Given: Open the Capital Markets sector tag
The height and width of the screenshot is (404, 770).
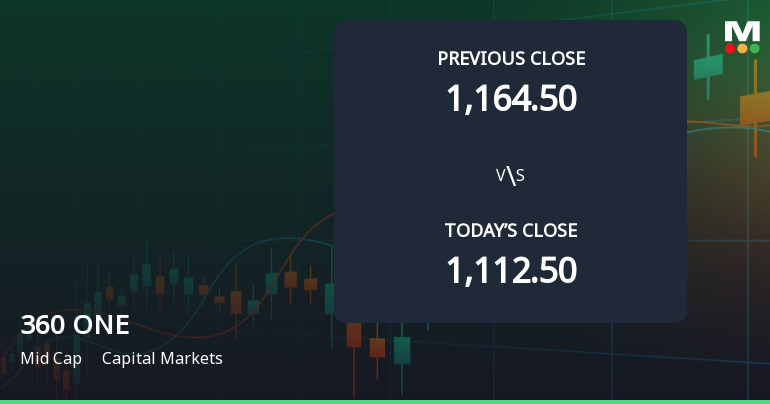Looking at the screenshot, I should click(x=162, y=358).
